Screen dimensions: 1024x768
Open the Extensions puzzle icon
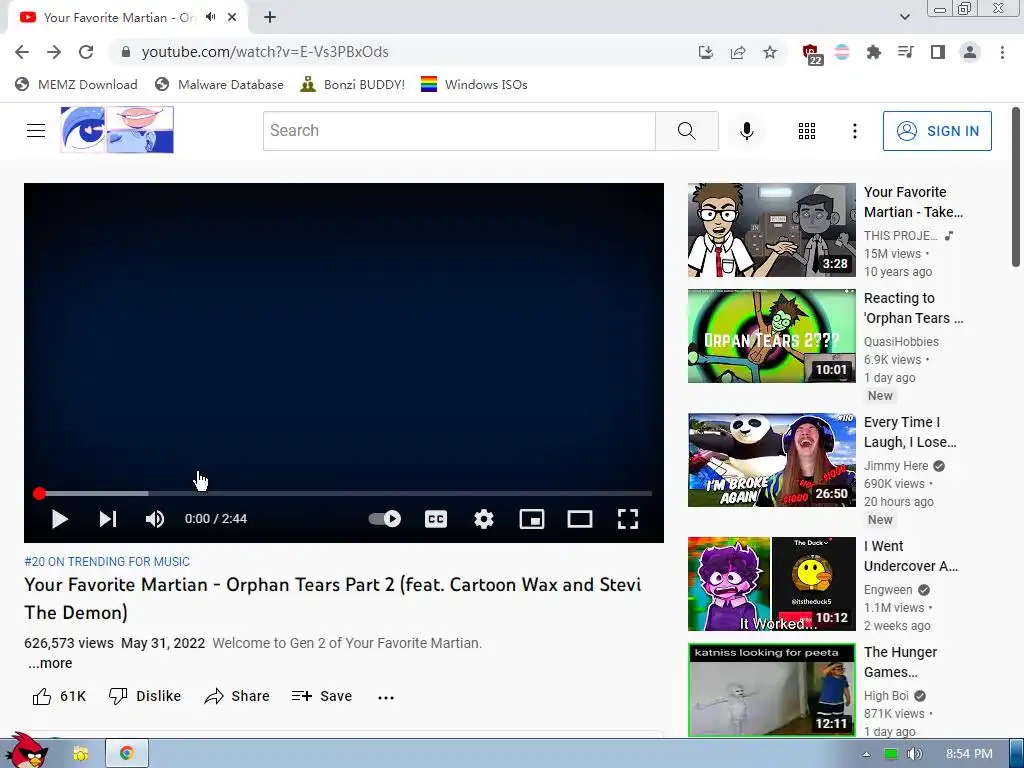coord(874,52)
